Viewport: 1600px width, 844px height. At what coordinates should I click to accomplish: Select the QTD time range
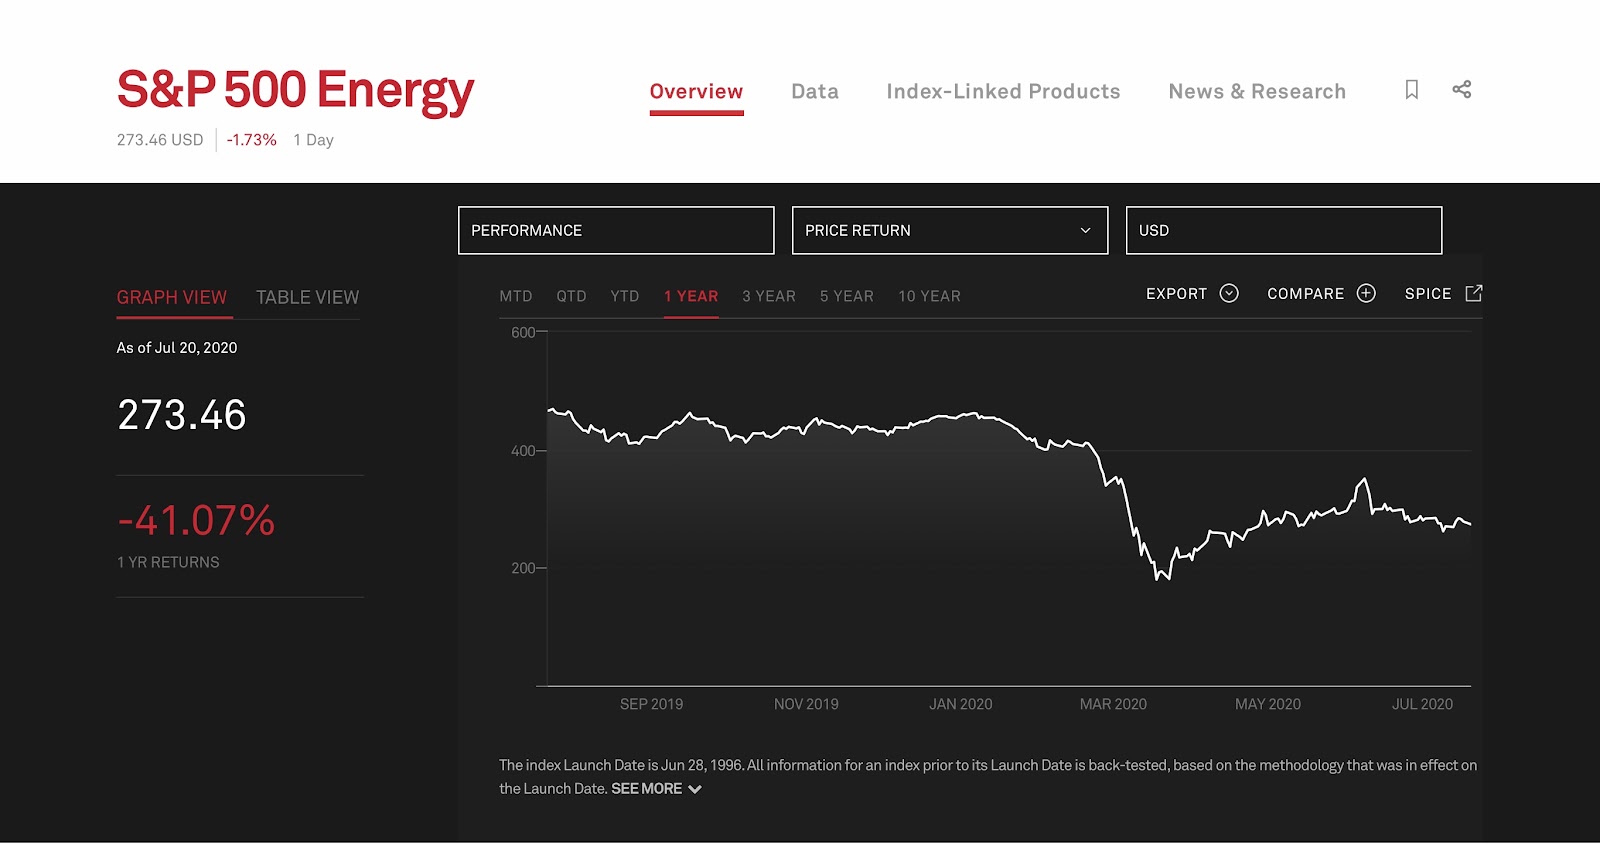[x=572, y=296]
